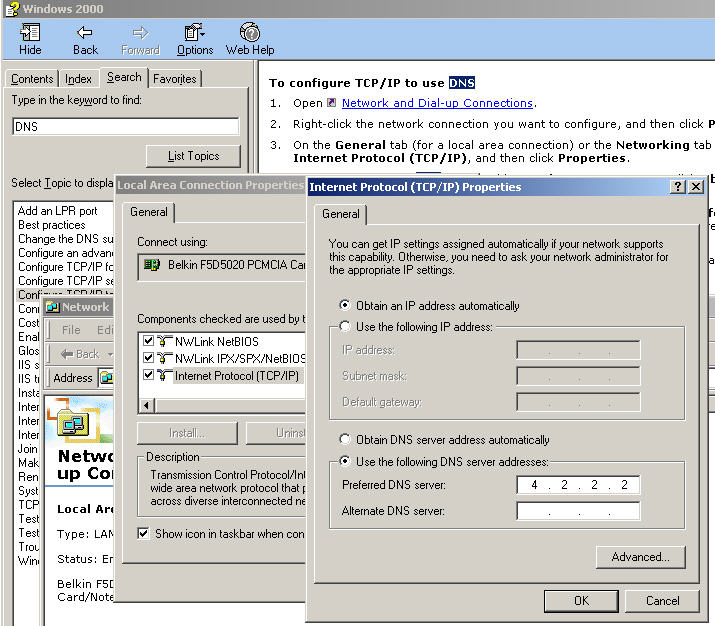Image resolution: width=715 pixels, height=626 pixels.
Task: Select the 'Change the DNS su' topic
Action: (65, 239)
